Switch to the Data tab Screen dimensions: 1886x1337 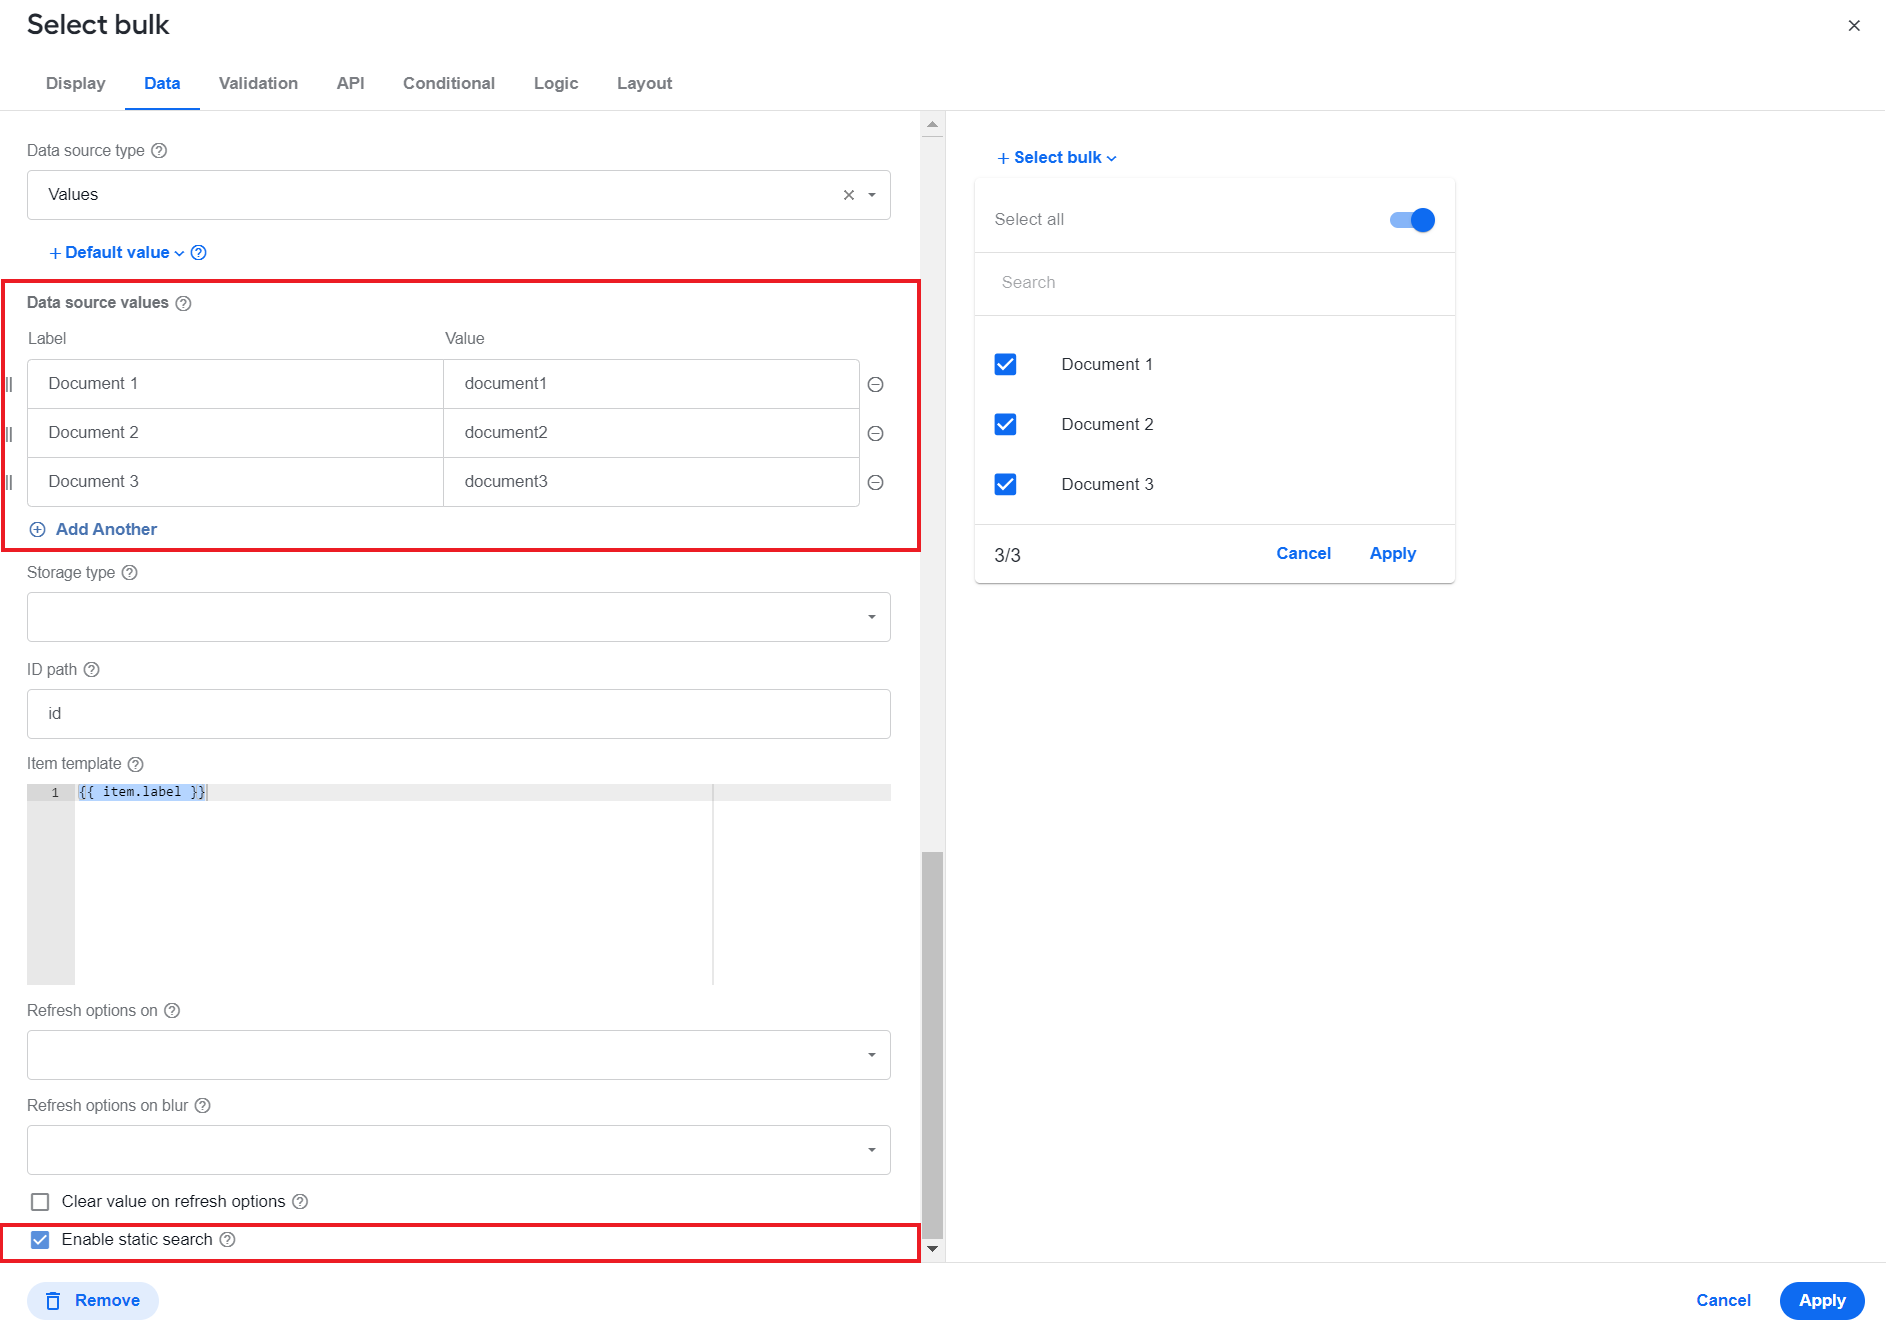(162, 84)
